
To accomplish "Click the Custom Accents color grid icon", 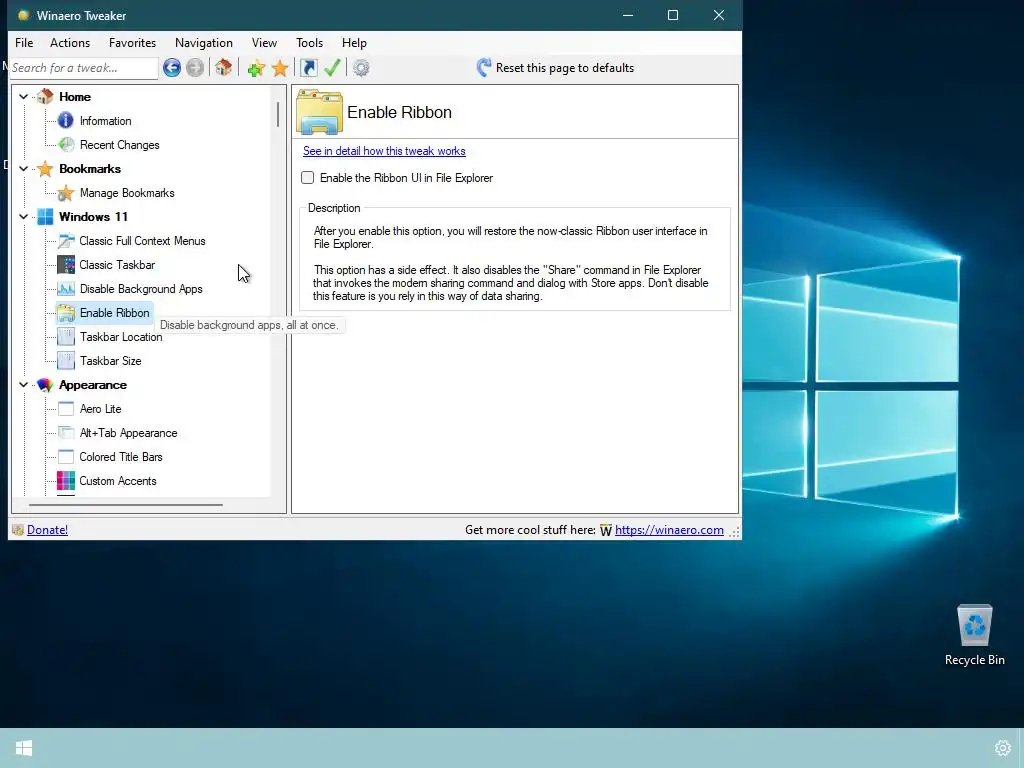I will coord(66,481).
